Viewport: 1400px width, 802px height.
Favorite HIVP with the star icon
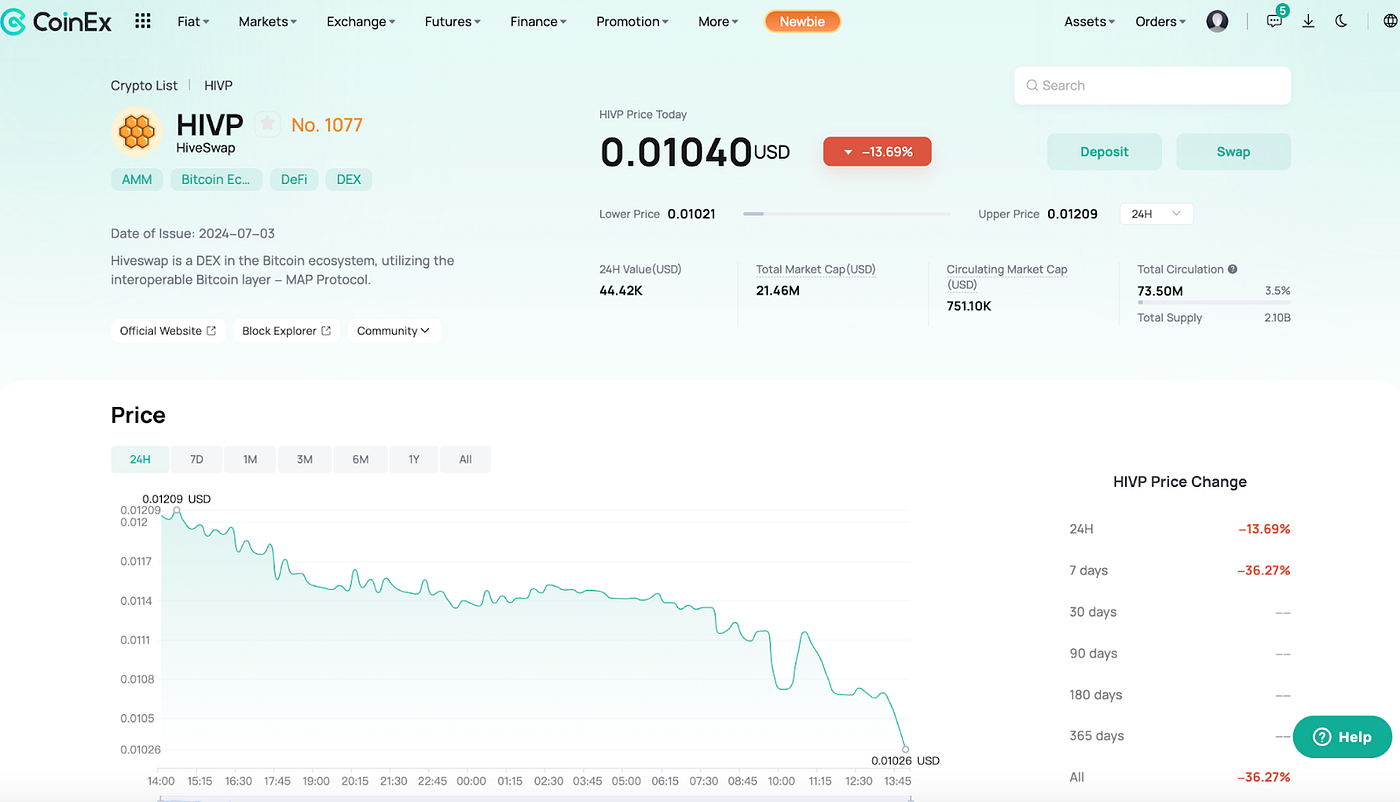pyautogui.click(x=267, y=124)
